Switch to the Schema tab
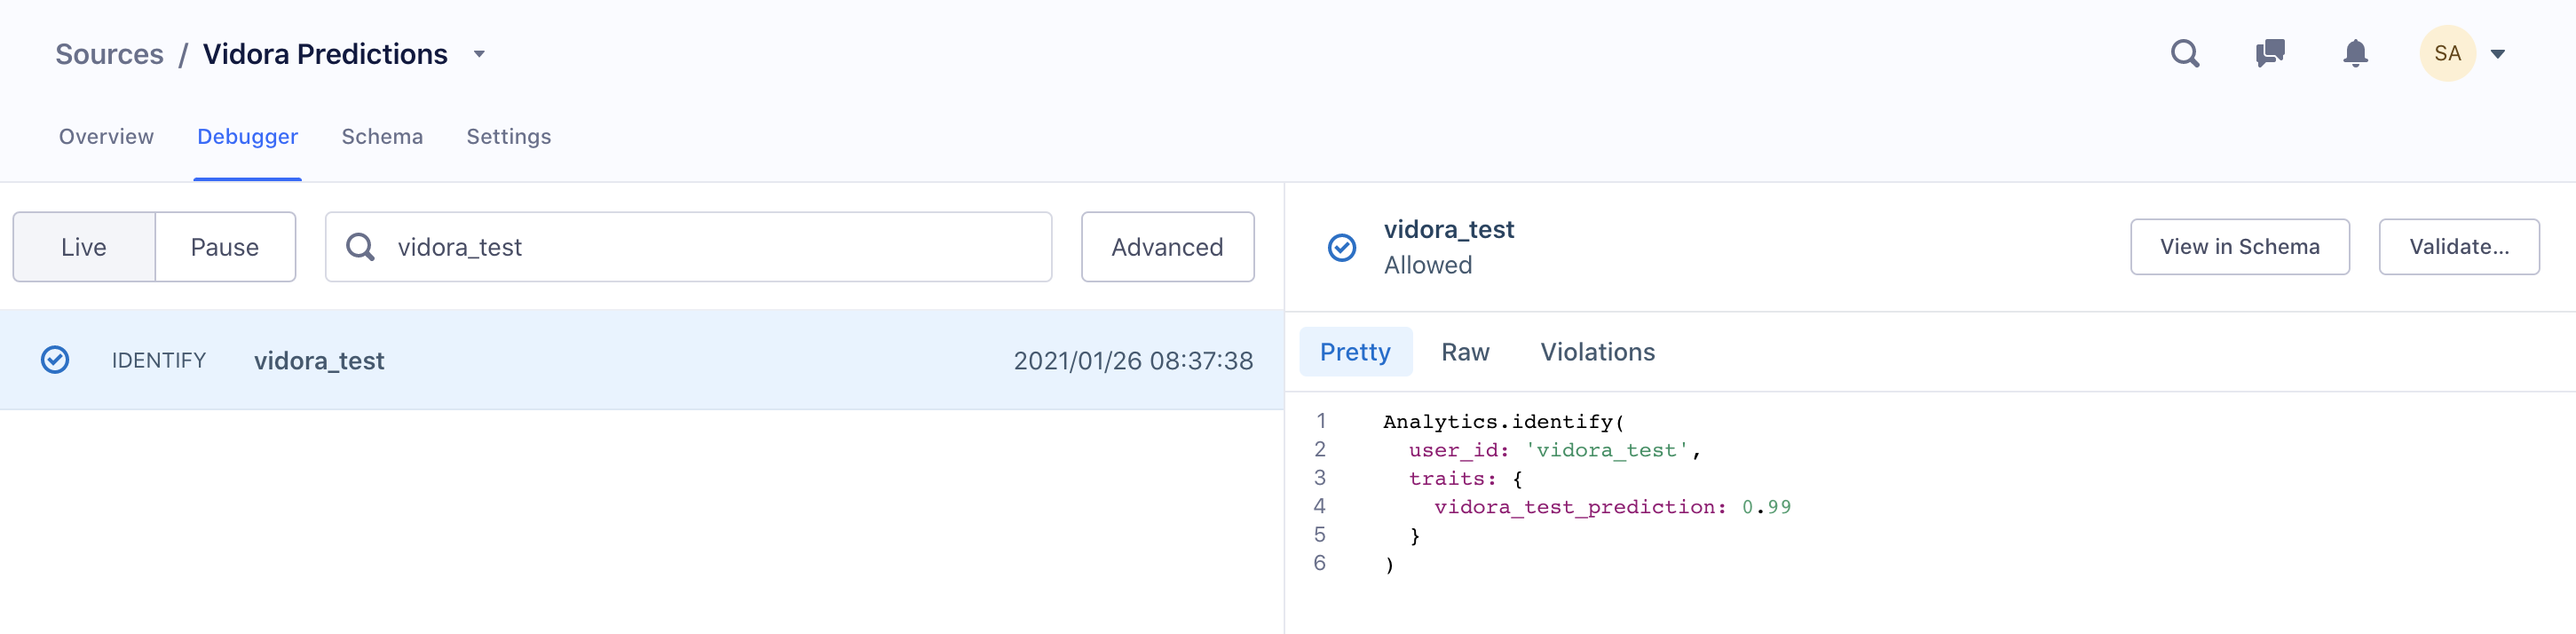The height and width of the screenshot is (634, 2576). click(x=382, y=137)
